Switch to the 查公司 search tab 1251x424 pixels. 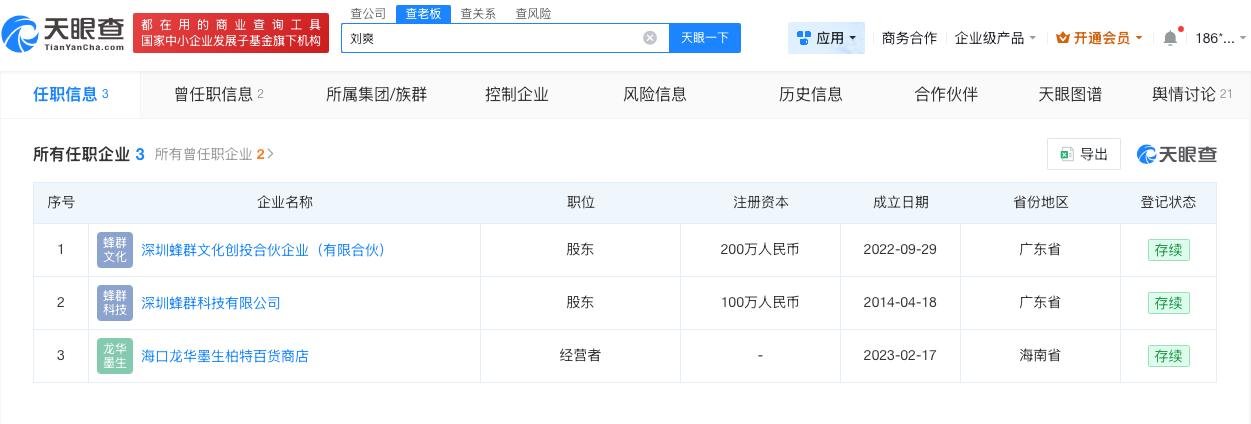coord(368,13)
